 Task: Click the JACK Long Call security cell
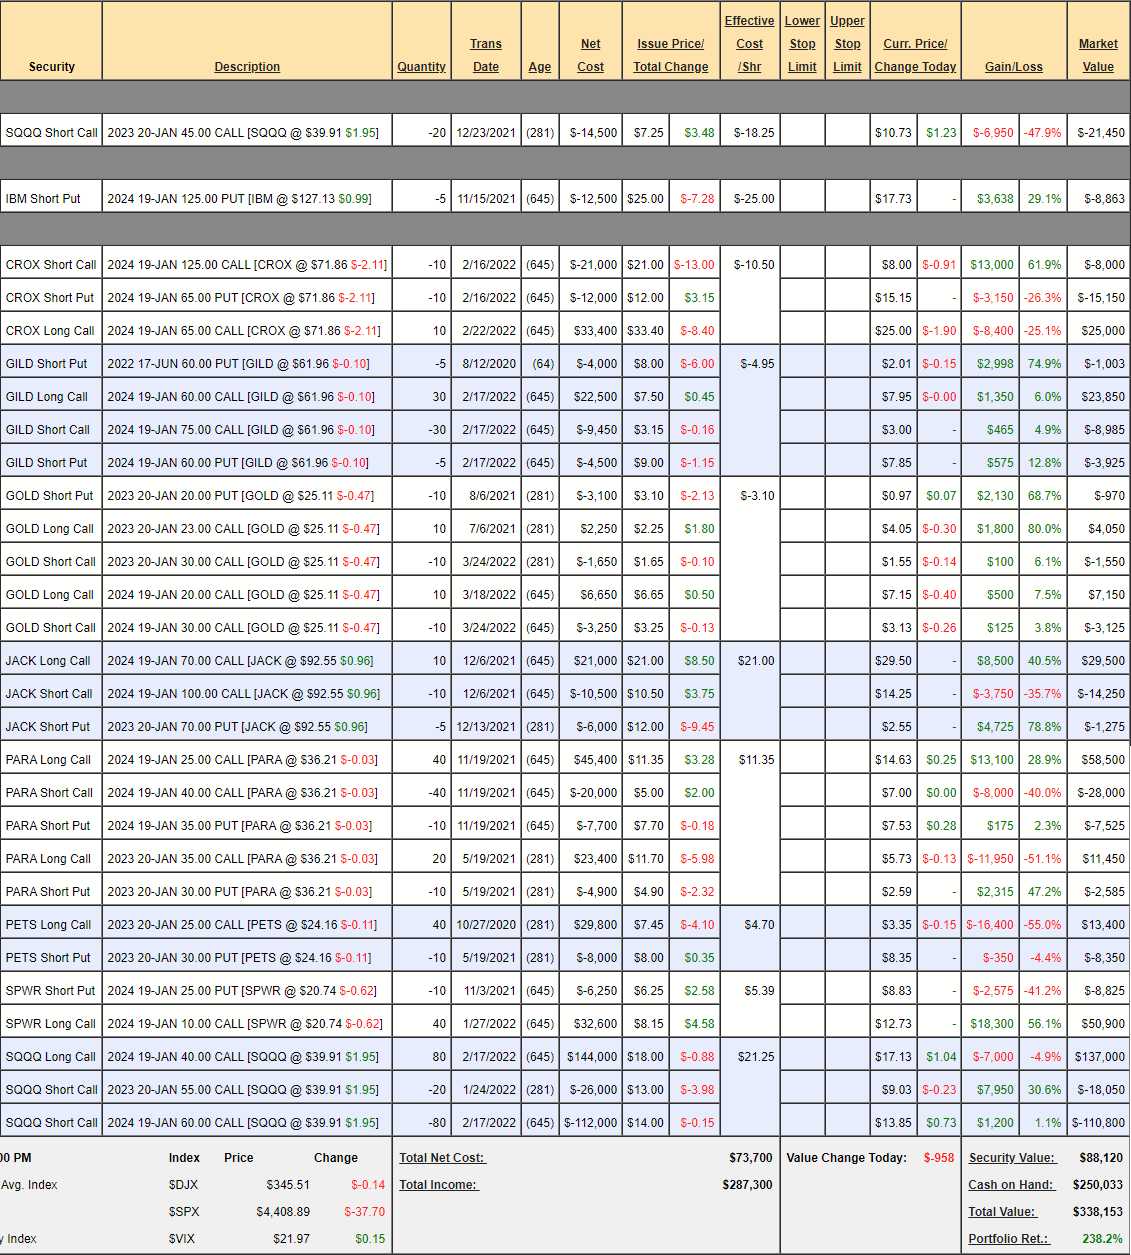click(x=48, y=661)
